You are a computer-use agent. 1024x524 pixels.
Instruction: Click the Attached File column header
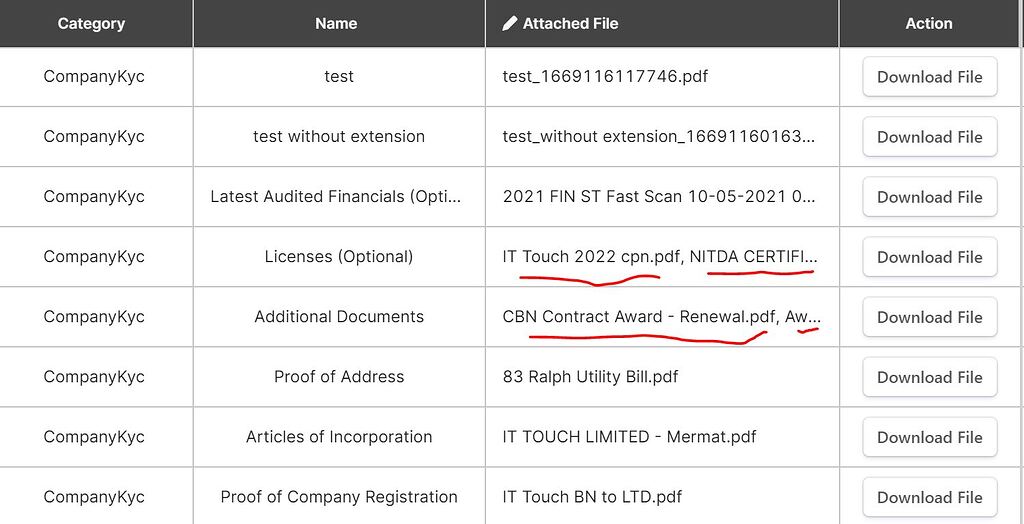570,23
